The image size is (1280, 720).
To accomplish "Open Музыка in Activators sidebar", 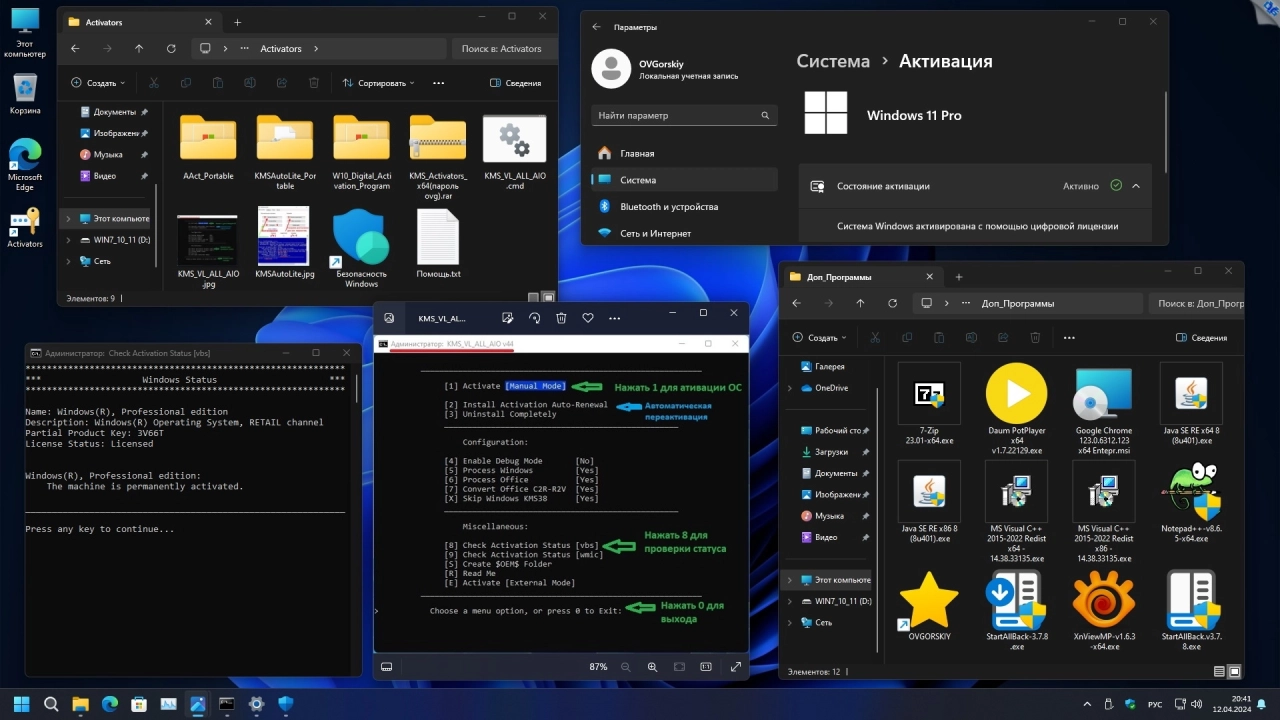I will coord(107,155).
